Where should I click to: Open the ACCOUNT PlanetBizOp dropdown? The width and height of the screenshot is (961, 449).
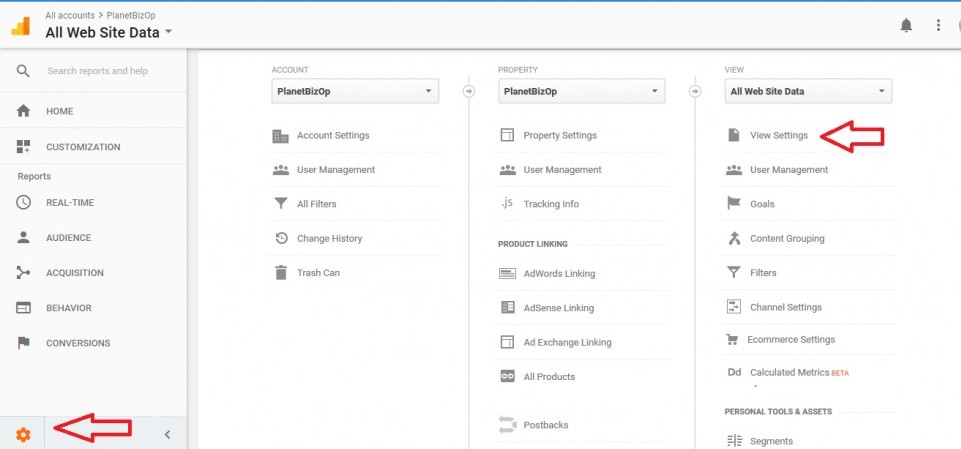tap(355, 91)
